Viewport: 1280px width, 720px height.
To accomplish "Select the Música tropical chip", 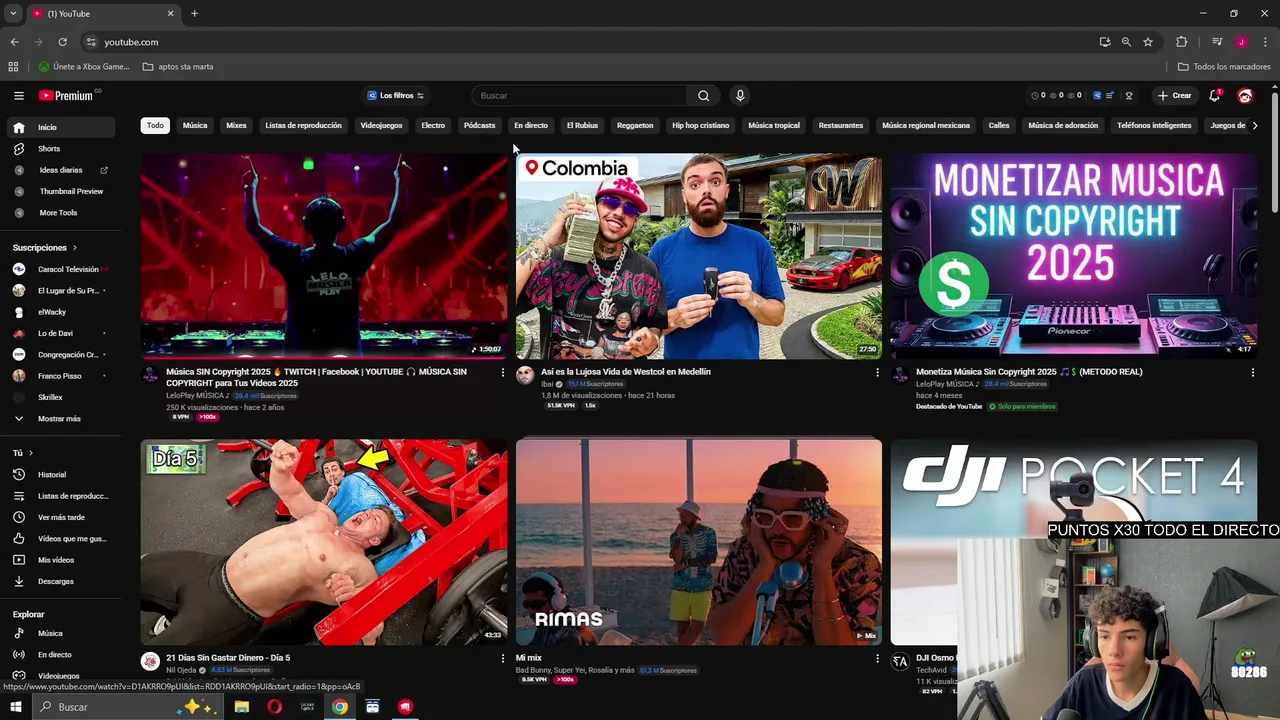I will 774,125.
